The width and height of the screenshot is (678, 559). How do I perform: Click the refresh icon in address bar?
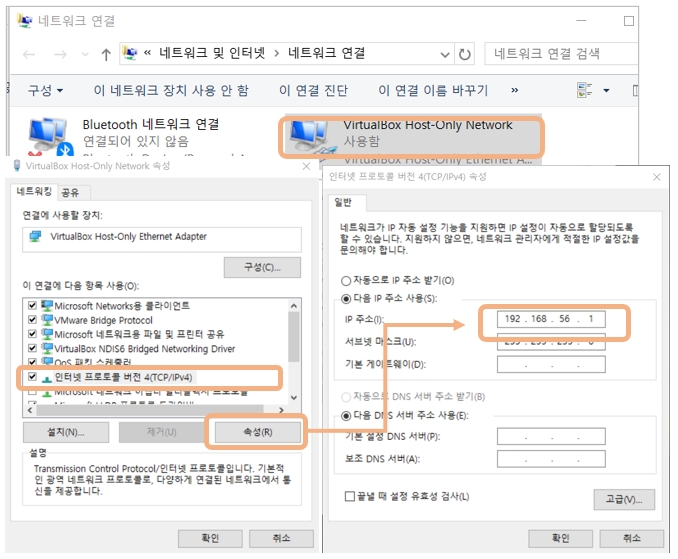pos(464,54)
